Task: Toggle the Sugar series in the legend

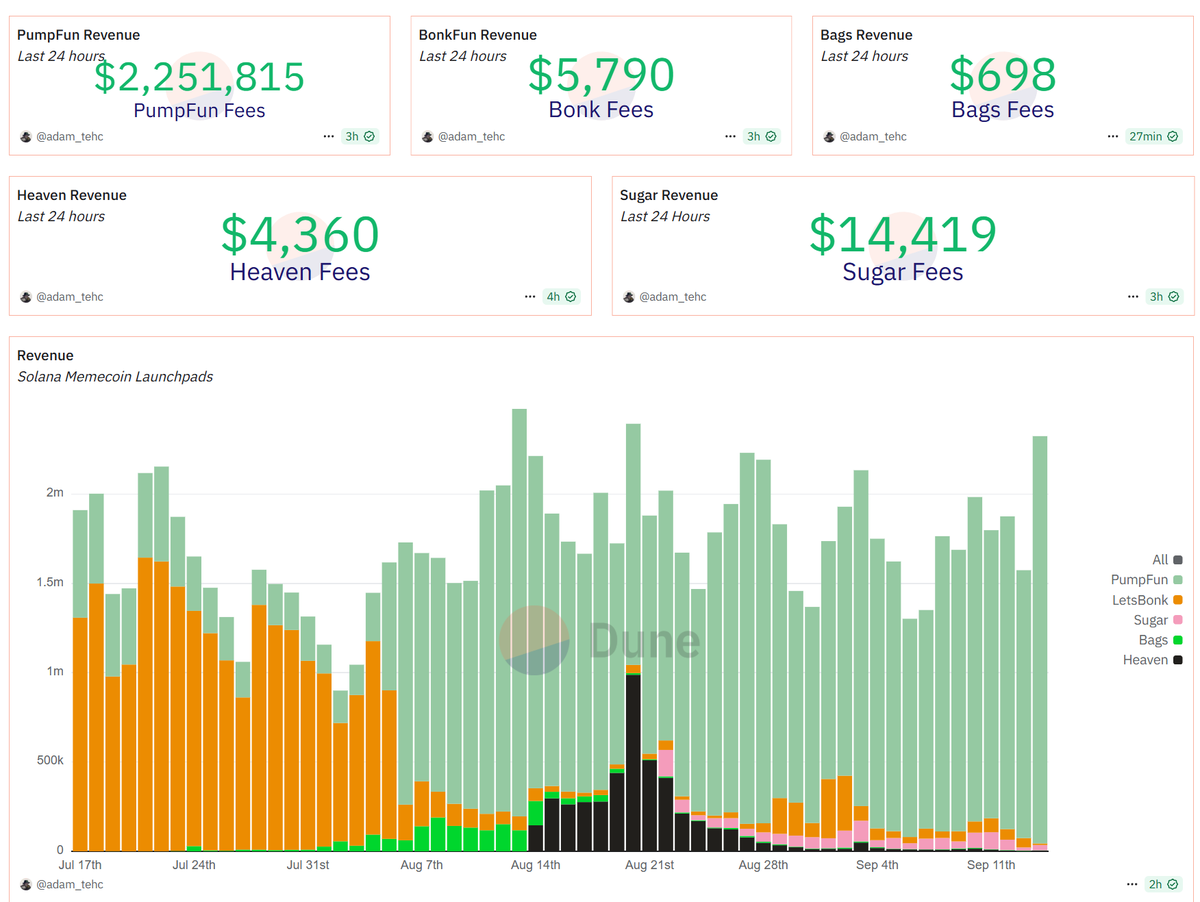Action: pos(1159,620)
